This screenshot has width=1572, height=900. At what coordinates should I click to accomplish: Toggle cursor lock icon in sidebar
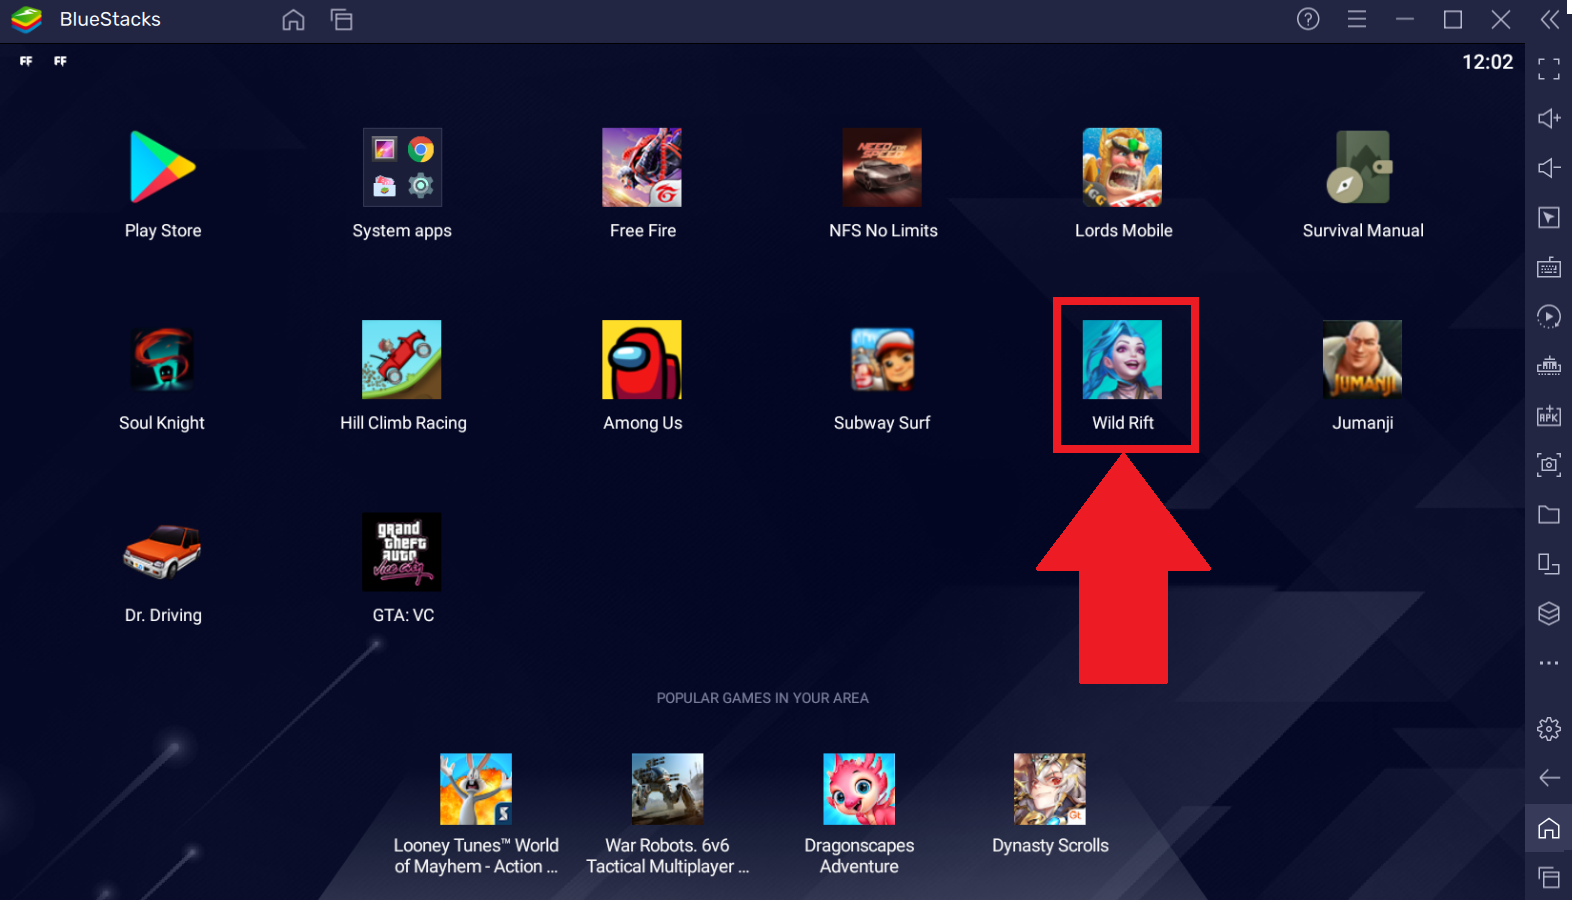1549,217
